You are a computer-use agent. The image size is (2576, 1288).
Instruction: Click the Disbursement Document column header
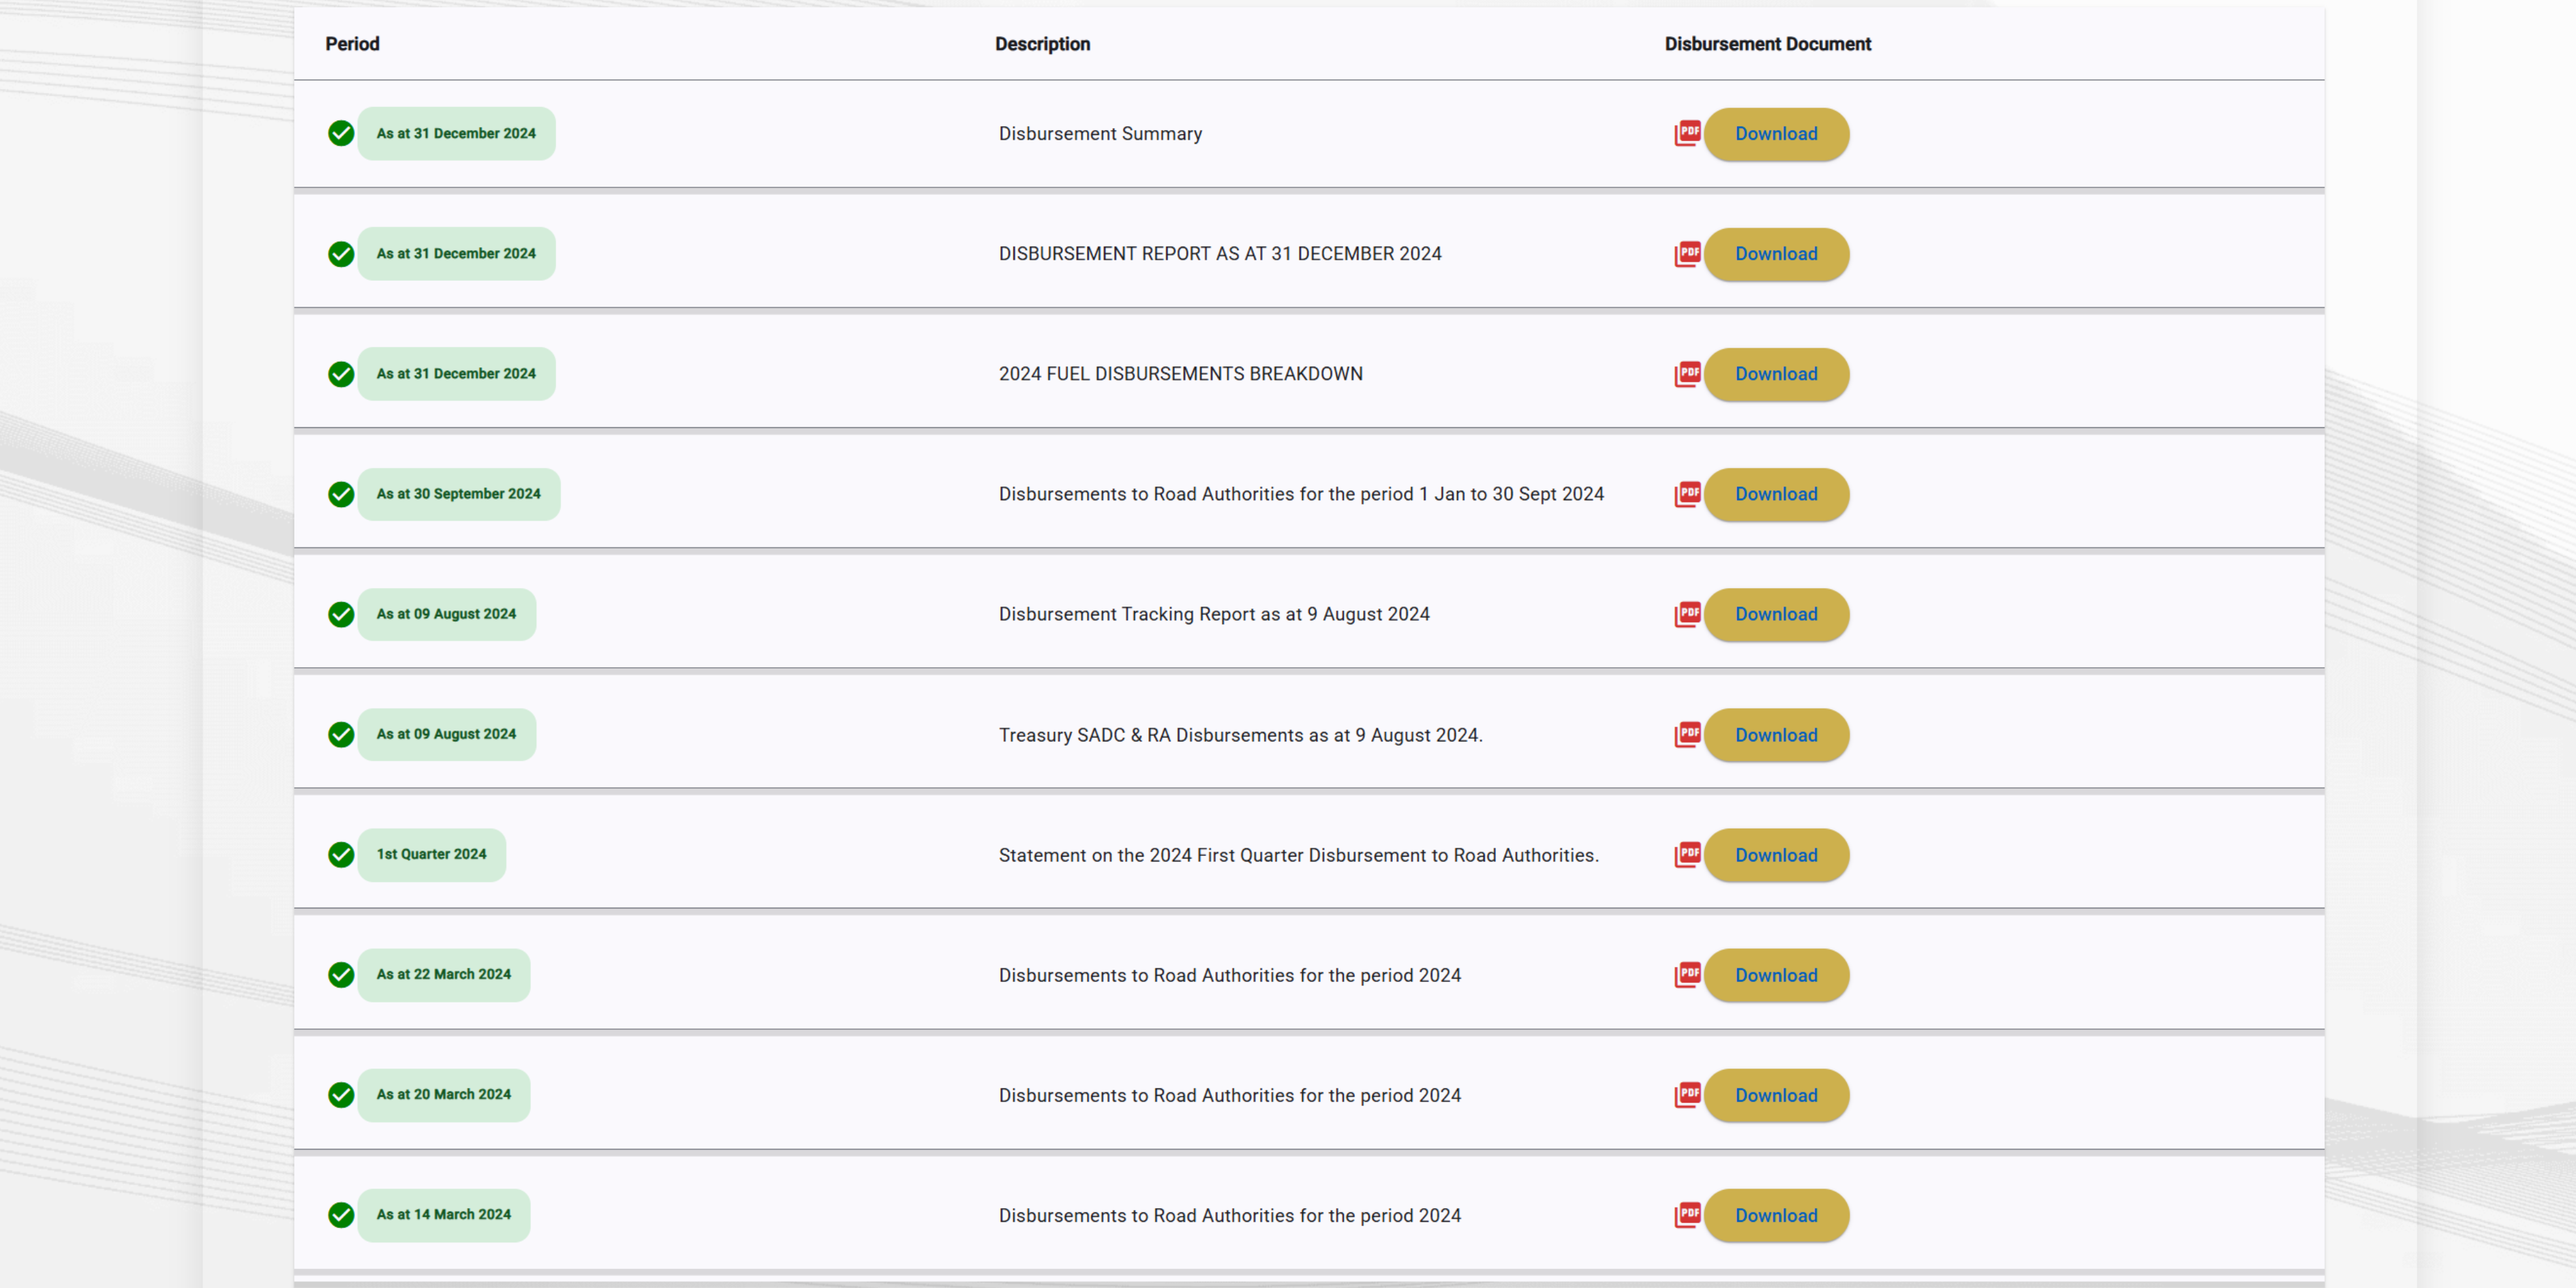[1767, 44]
